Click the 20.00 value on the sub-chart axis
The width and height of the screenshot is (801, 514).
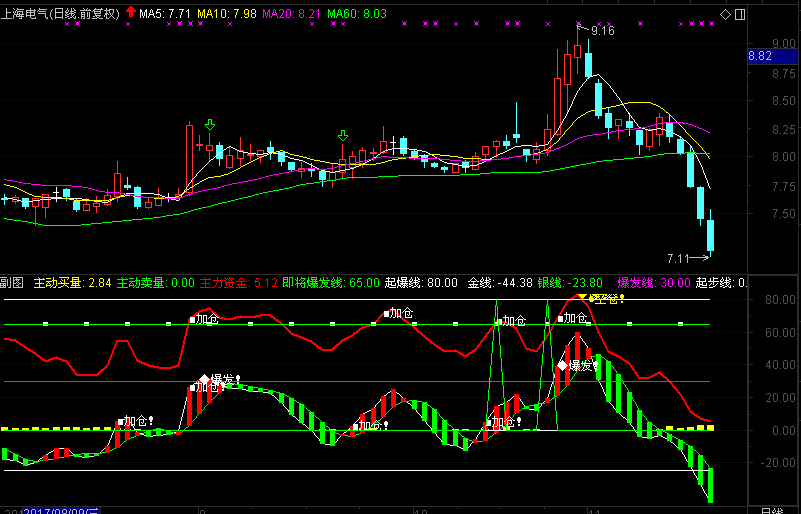(780, 398)
